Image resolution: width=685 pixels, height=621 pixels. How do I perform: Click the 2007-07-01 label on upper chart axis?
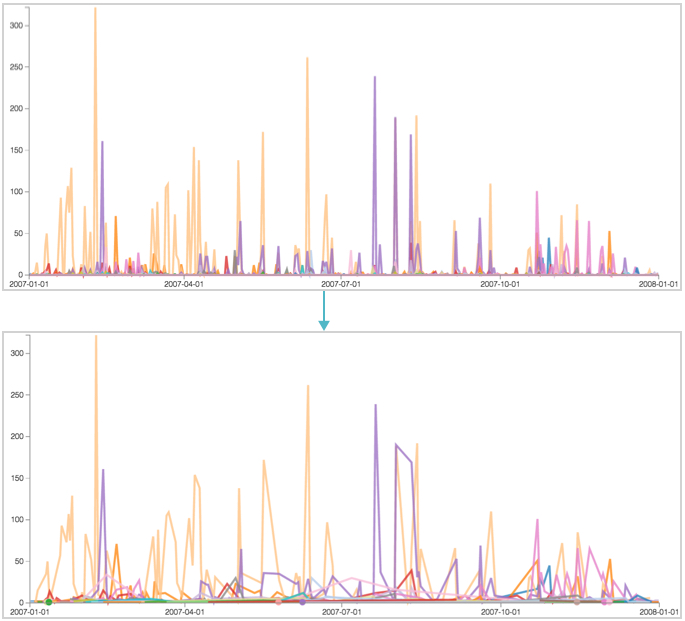coord(342,284)
